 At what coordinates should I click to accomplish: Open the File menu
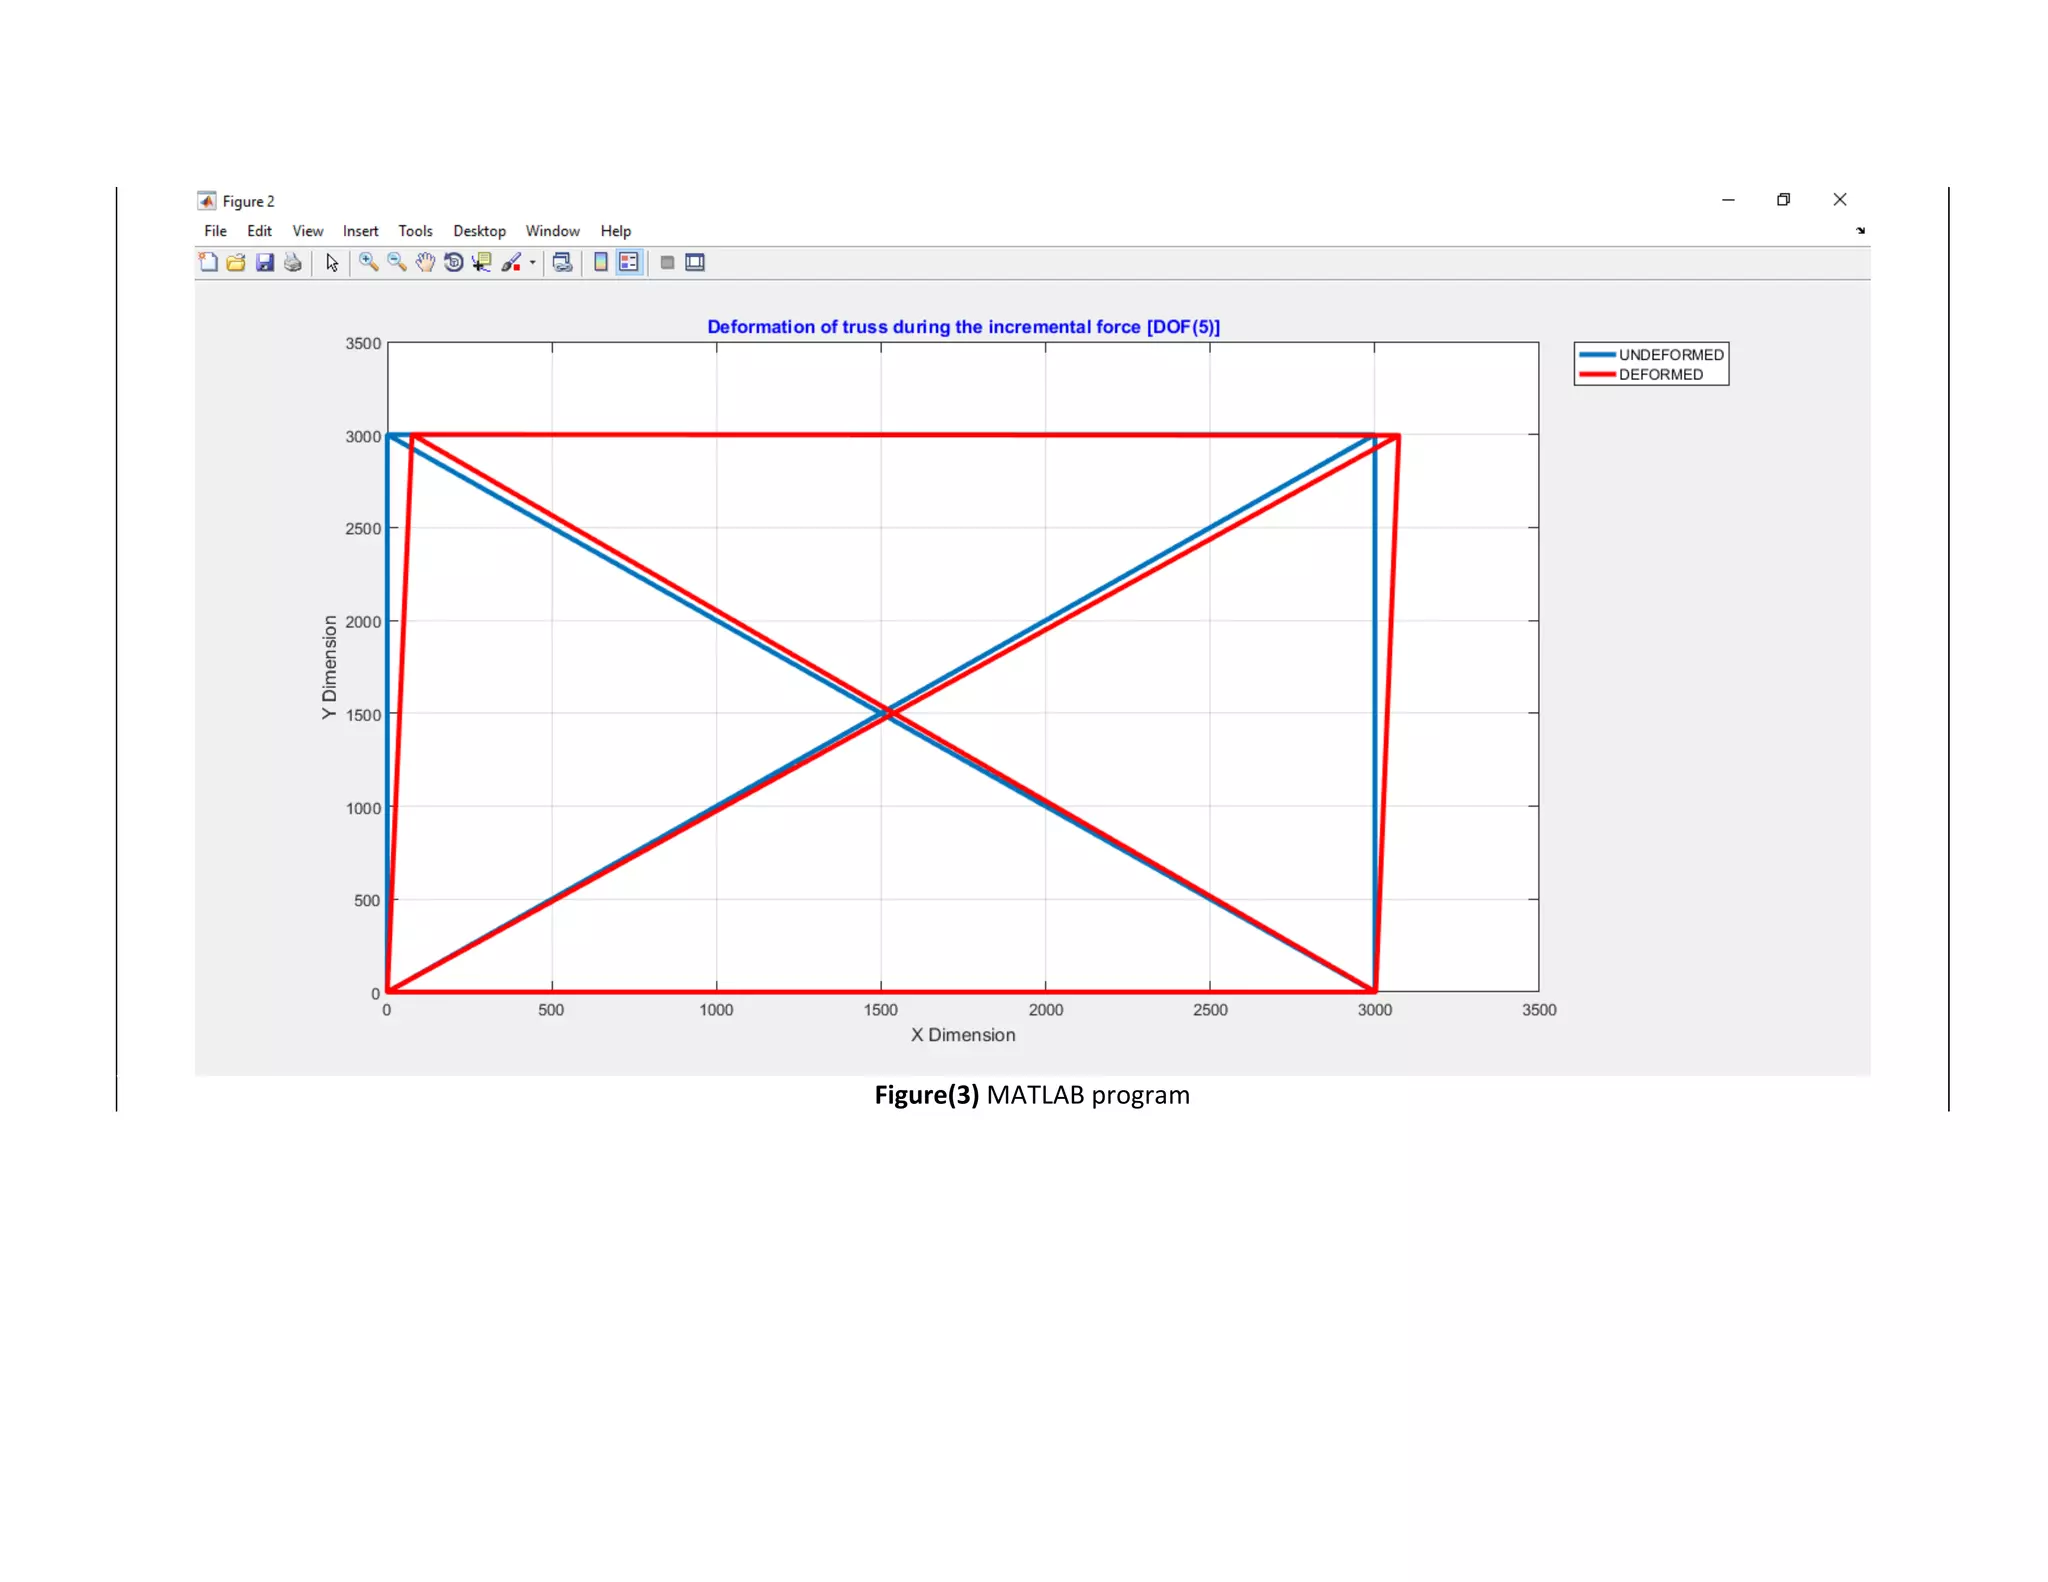[x=215, y=231]
